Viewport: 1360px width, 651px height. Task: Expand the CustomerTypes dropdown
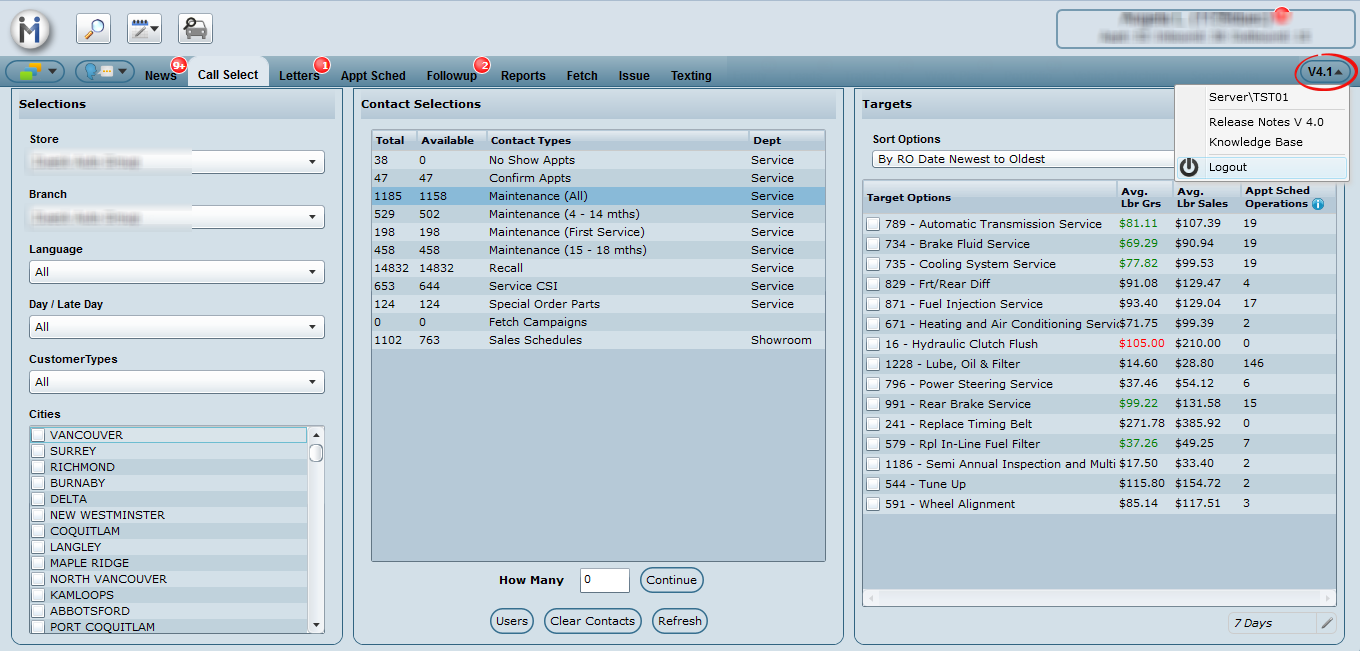(x=176, y=382)
